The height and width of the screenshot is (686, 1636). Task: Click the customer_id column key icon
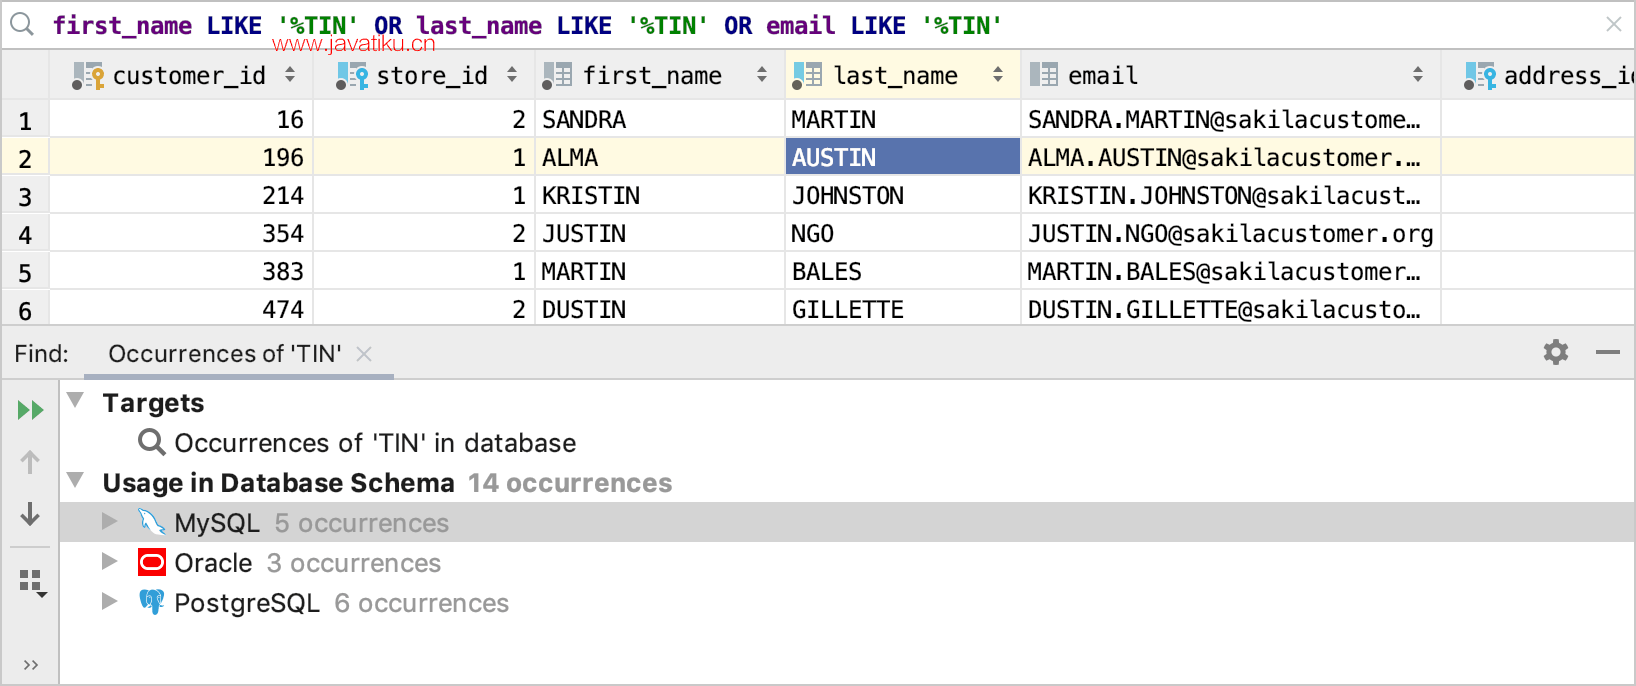(88, 76)
